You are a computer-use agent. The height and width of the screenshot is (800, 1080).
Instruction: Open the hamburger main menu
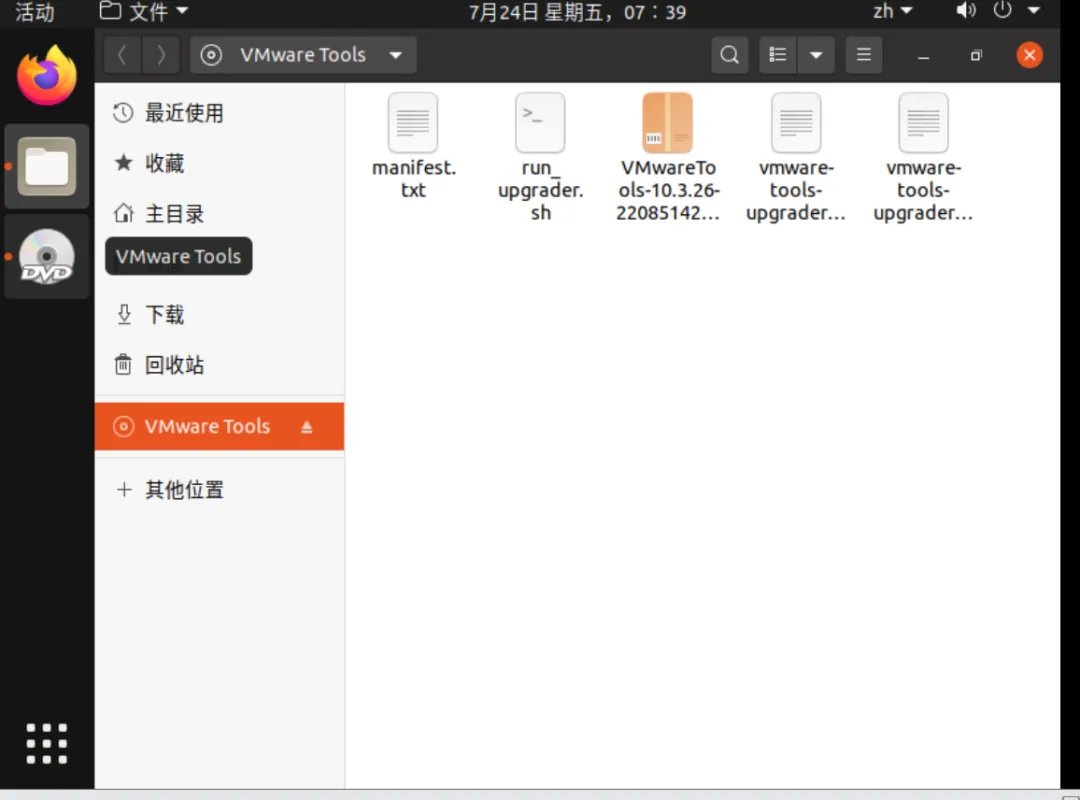[864, 55]
